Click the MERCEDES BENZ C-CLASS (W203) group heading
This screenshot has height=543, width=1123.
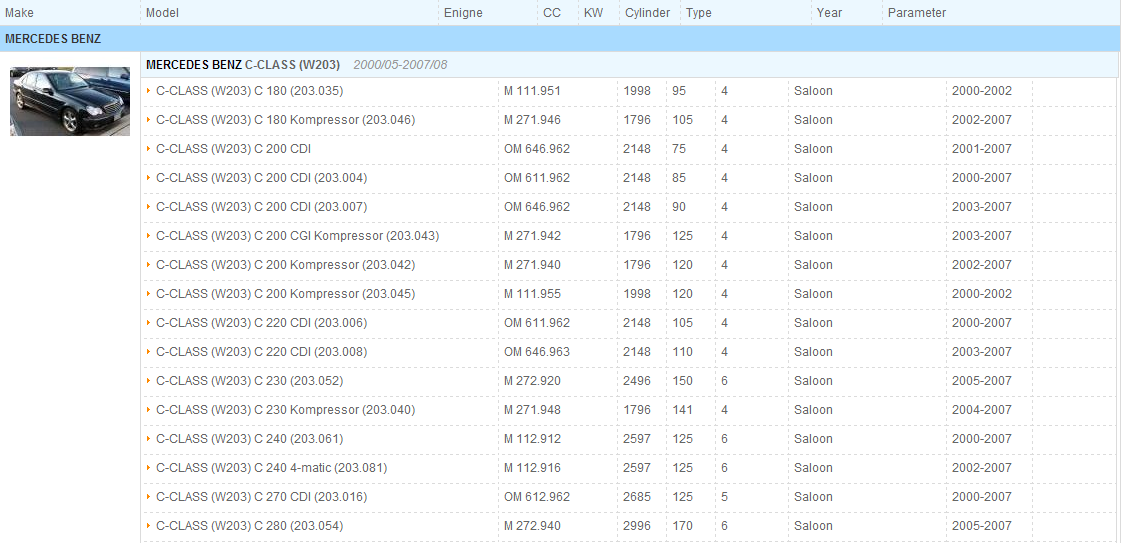pos(243,64)
